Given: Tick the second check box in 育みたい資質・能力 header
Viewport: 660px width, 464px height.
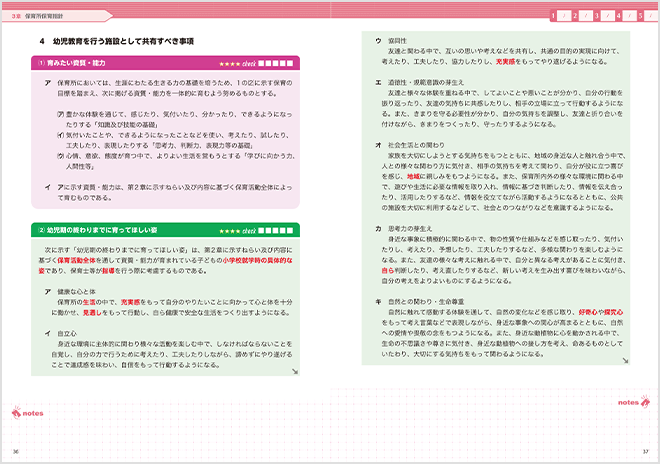Looking at the screenshot, I should pos(268,64).
